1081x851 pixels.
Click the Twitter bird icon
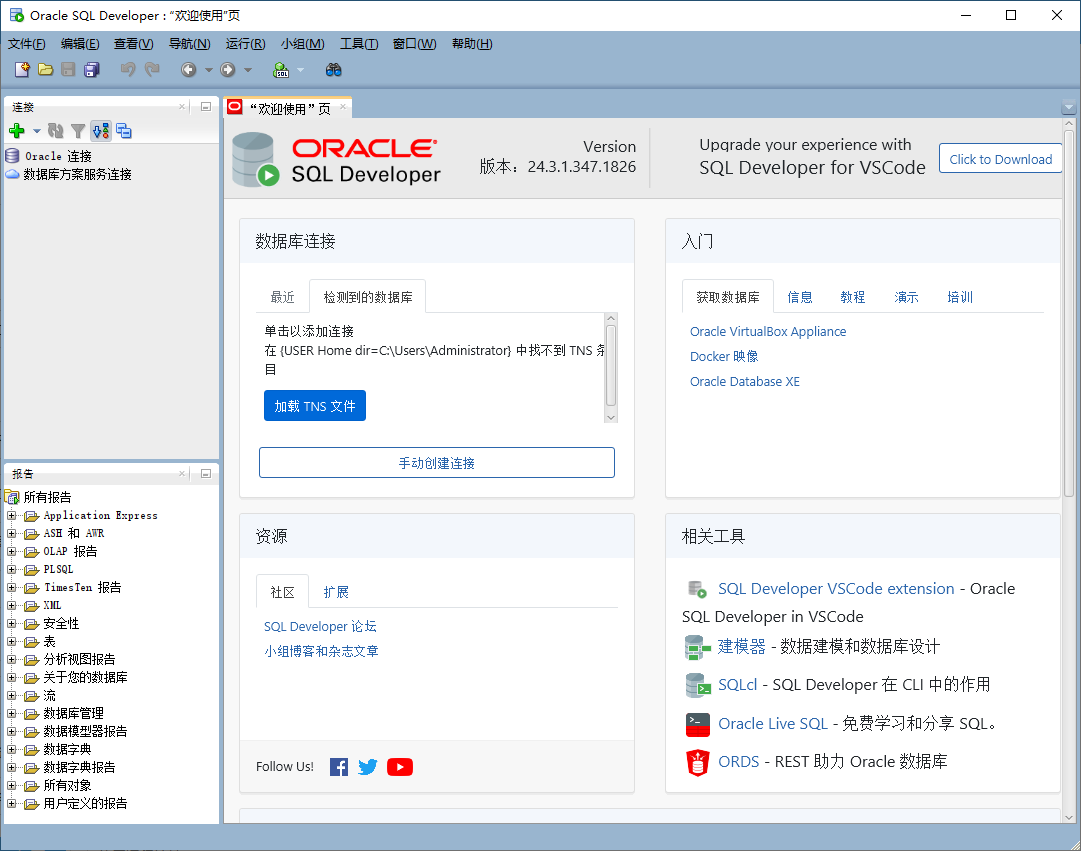tap(367, 767)
